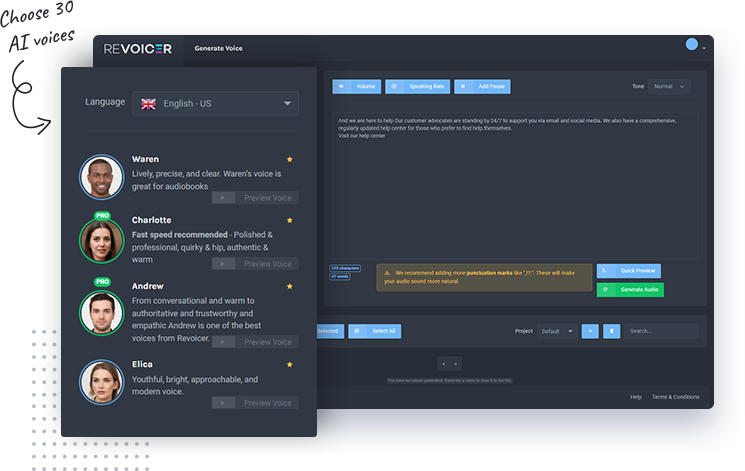Toggle the favorite star for Charlotte

(x=290, y=220)
